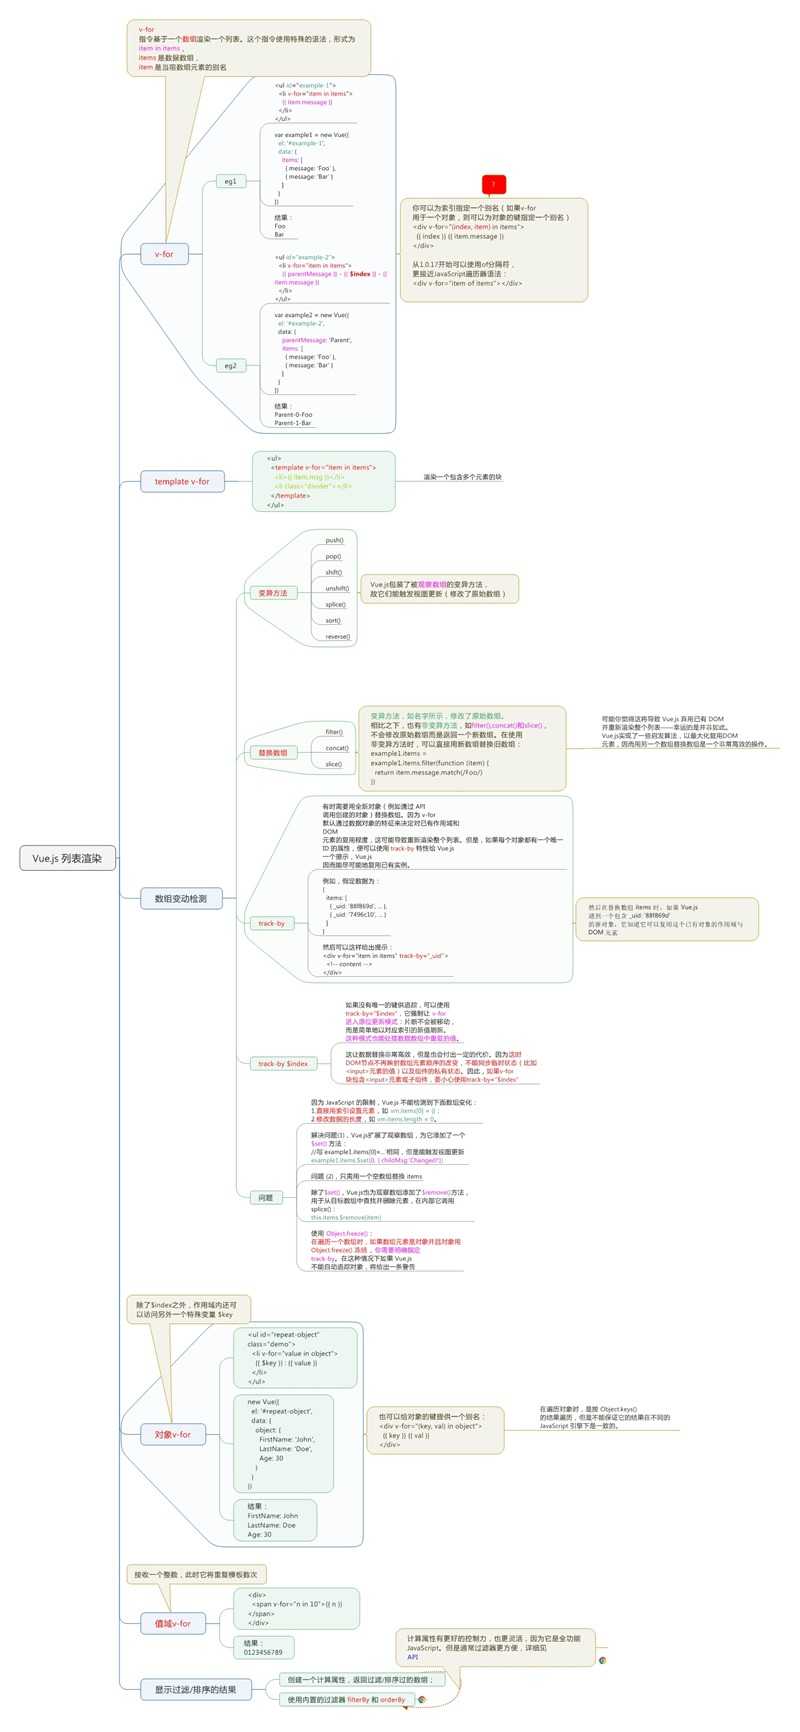Click the slice() node

[x=334, y=763]
